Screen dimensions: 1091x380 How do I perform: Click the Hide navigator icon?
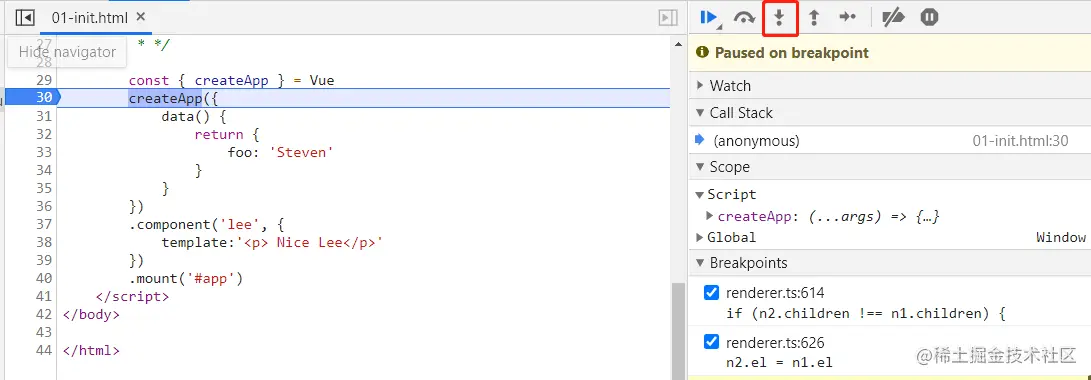pos(25,17)
